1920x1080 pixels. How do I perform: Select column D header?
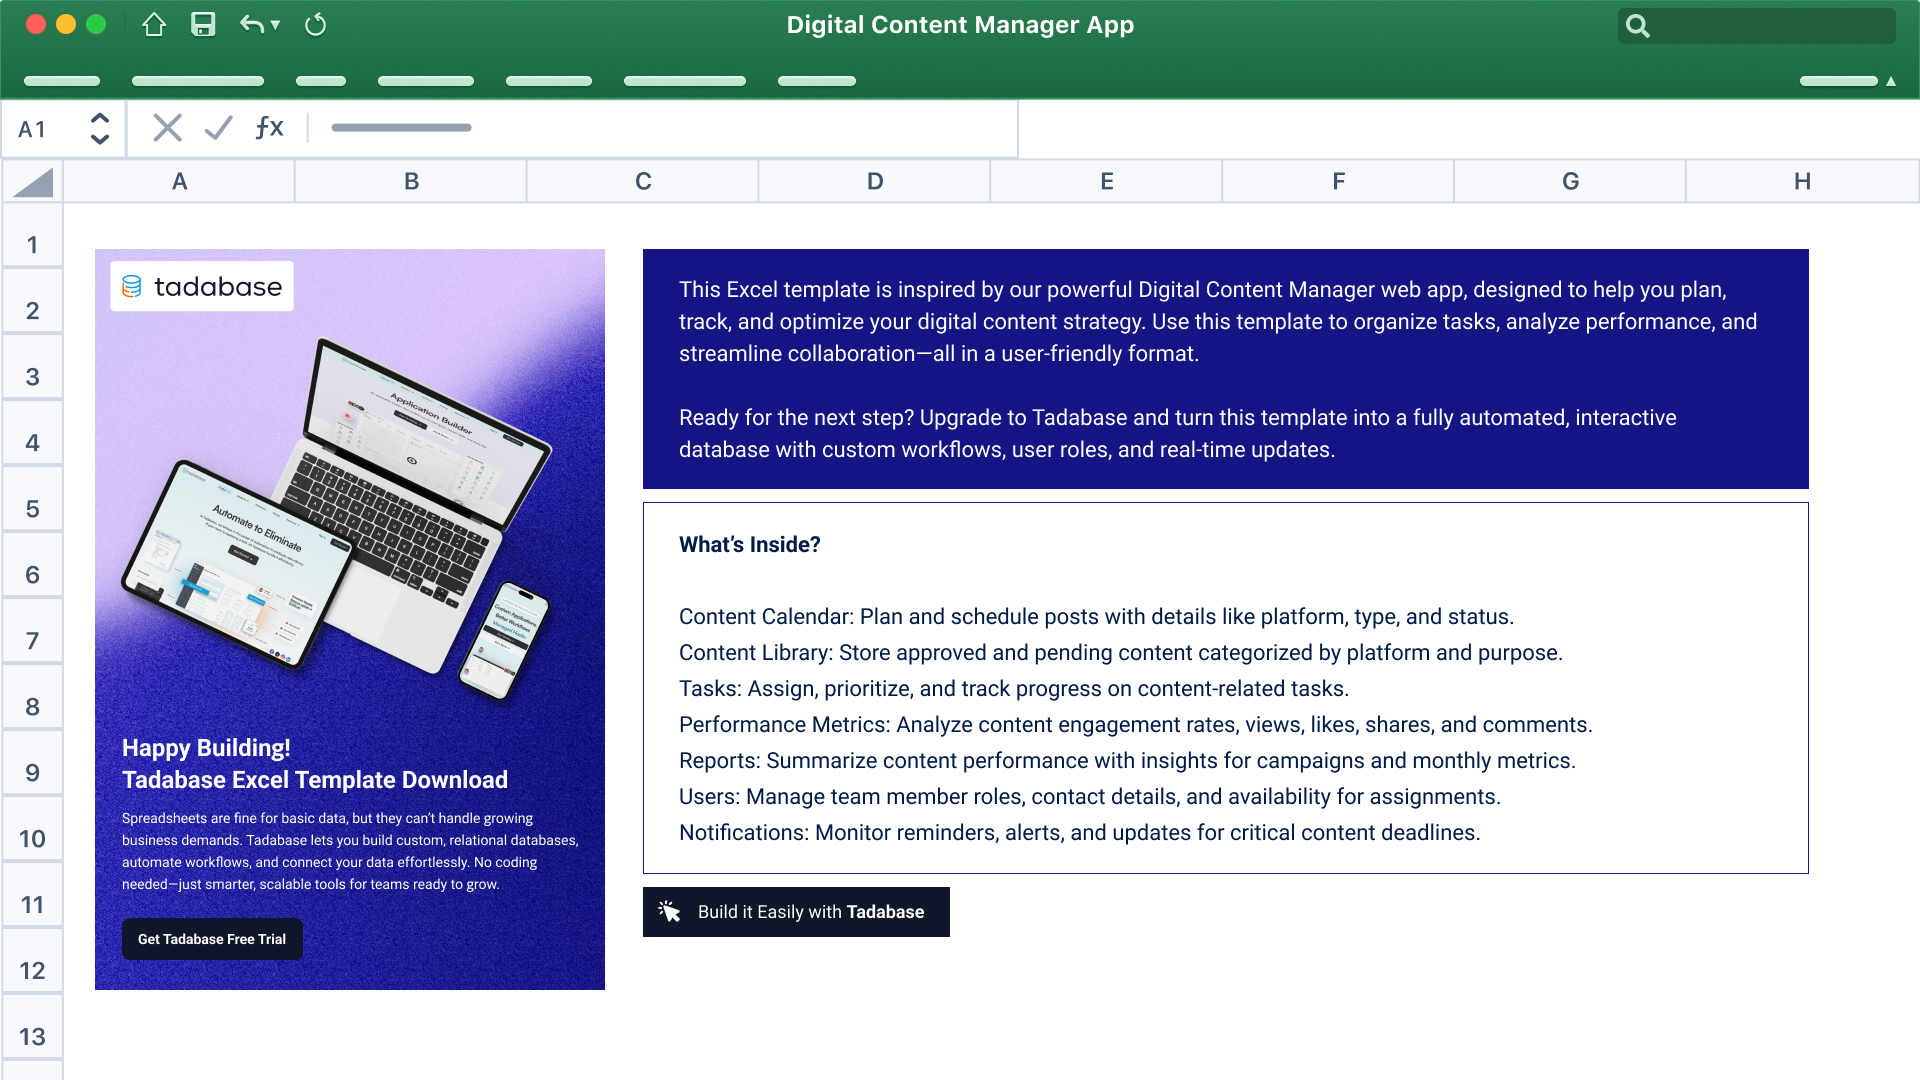pos(875,182)
